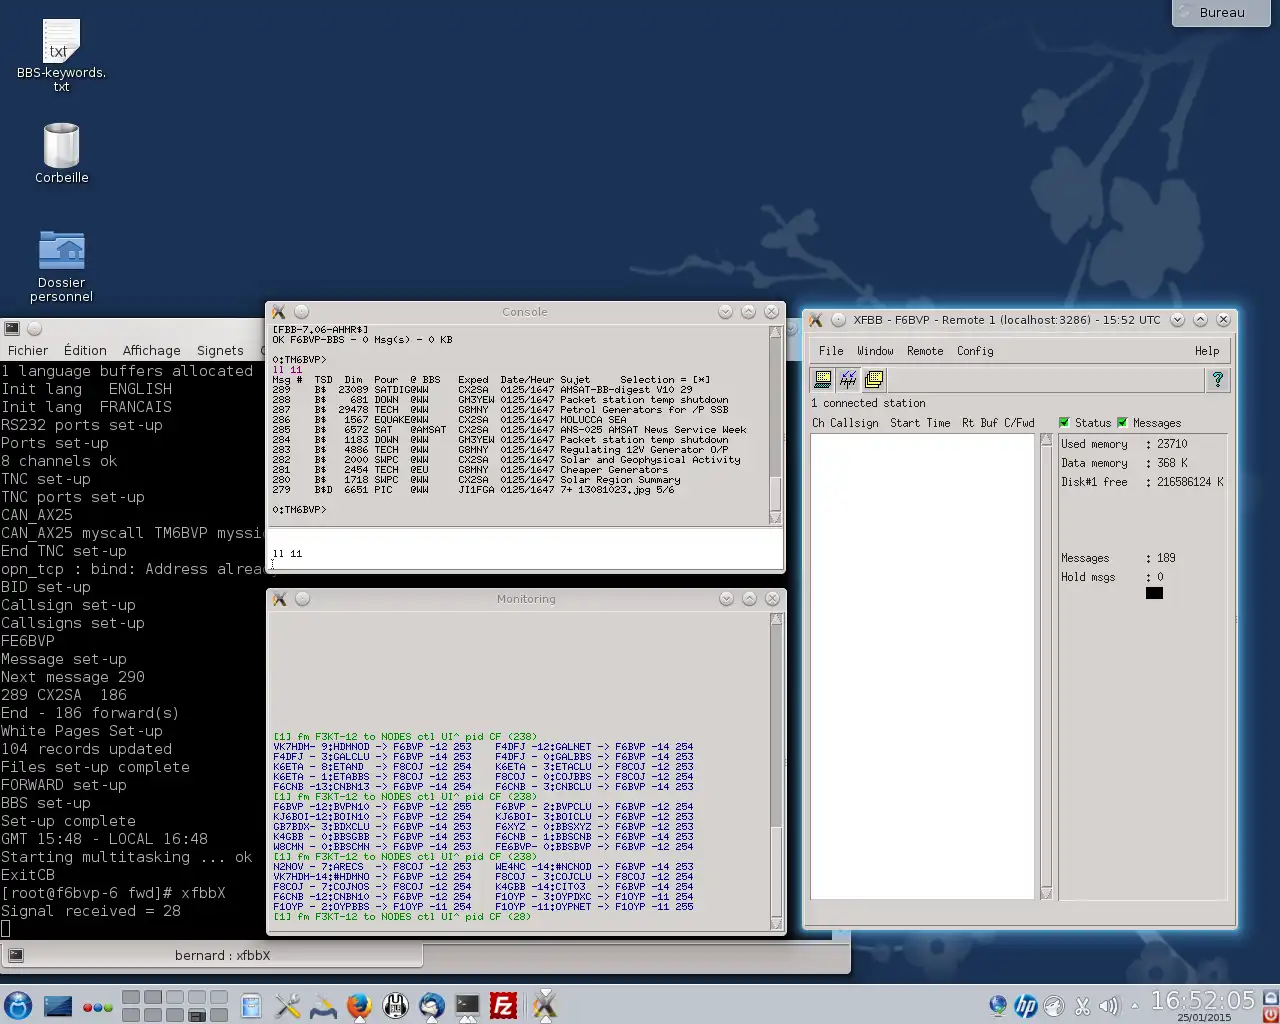The image size is (1280, 1024).
Task: Expand hidden system tray icons arrow
Action: point(1134,1006)
